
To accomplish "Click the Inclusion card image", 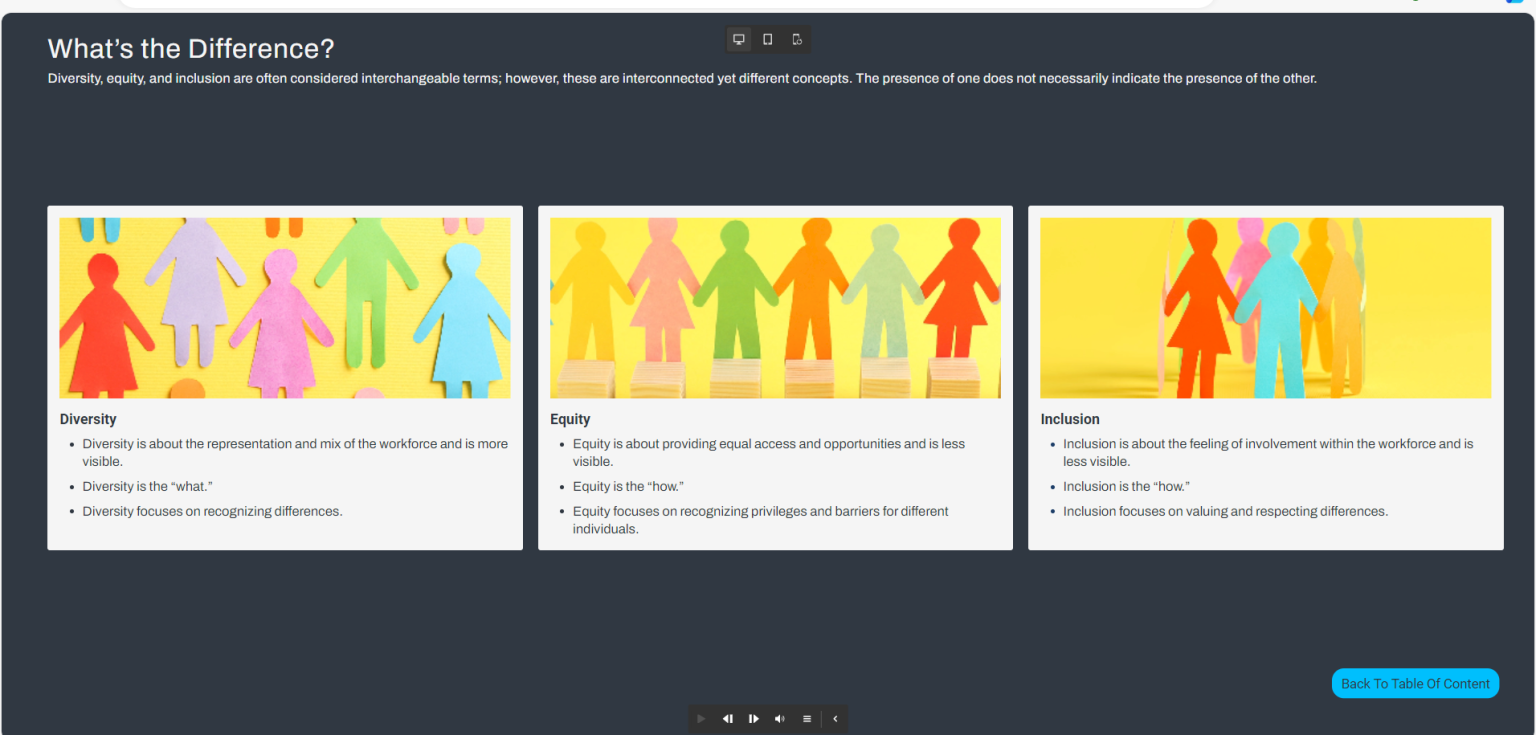I will (1265, 307).
